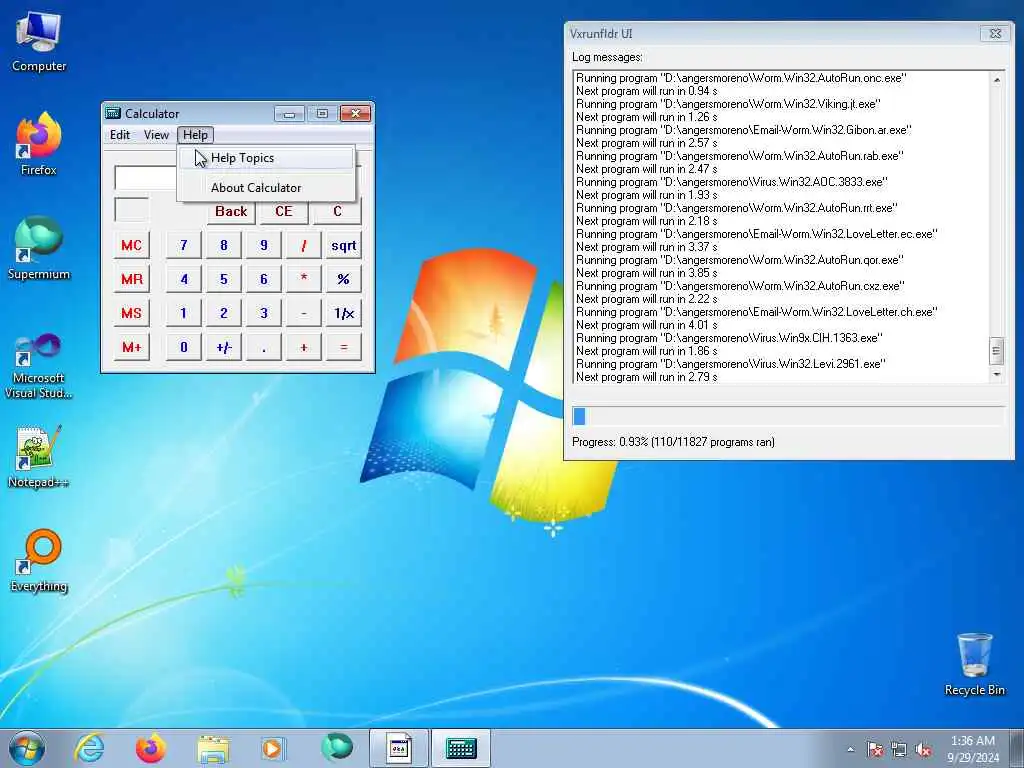The image size is (1024, 768).
Task: Choose About Calculator from the menu
Action: (x=266, y=187)
